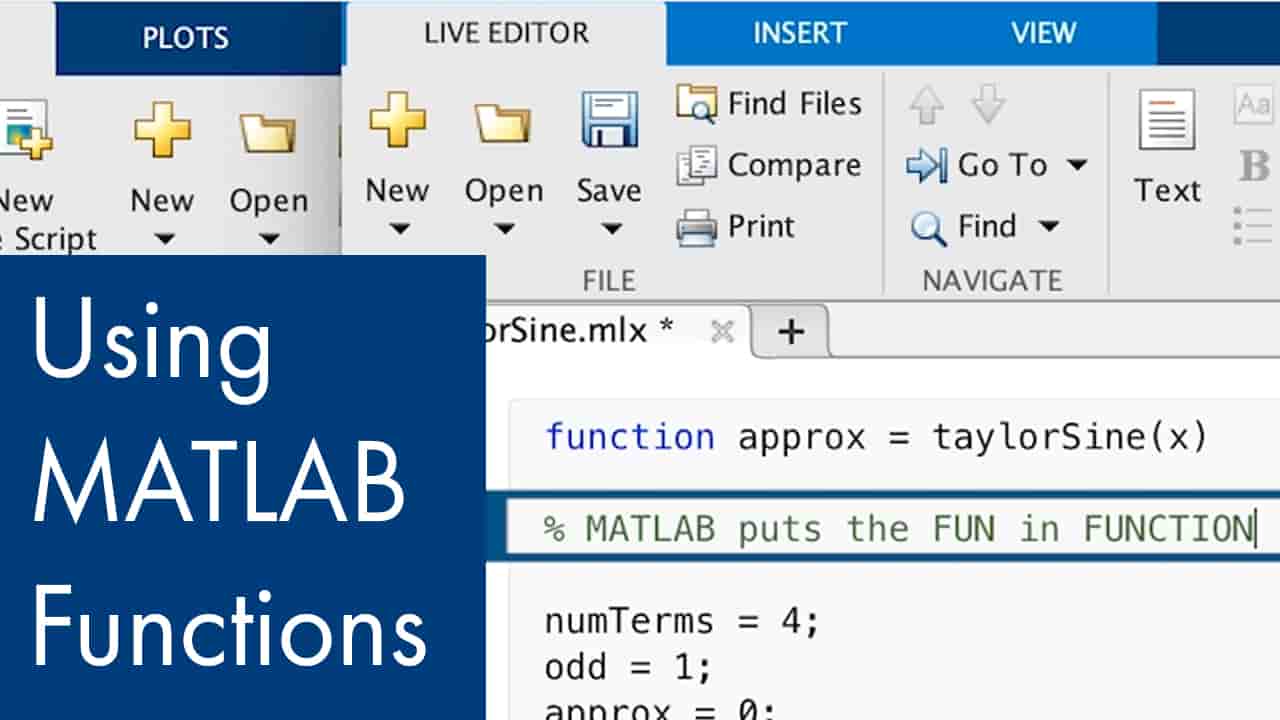The width and height of the screenshot is (1280, 720).
Task: Click the text style Aa icon
Action: pyautogui.click(x=1254, y=104)
